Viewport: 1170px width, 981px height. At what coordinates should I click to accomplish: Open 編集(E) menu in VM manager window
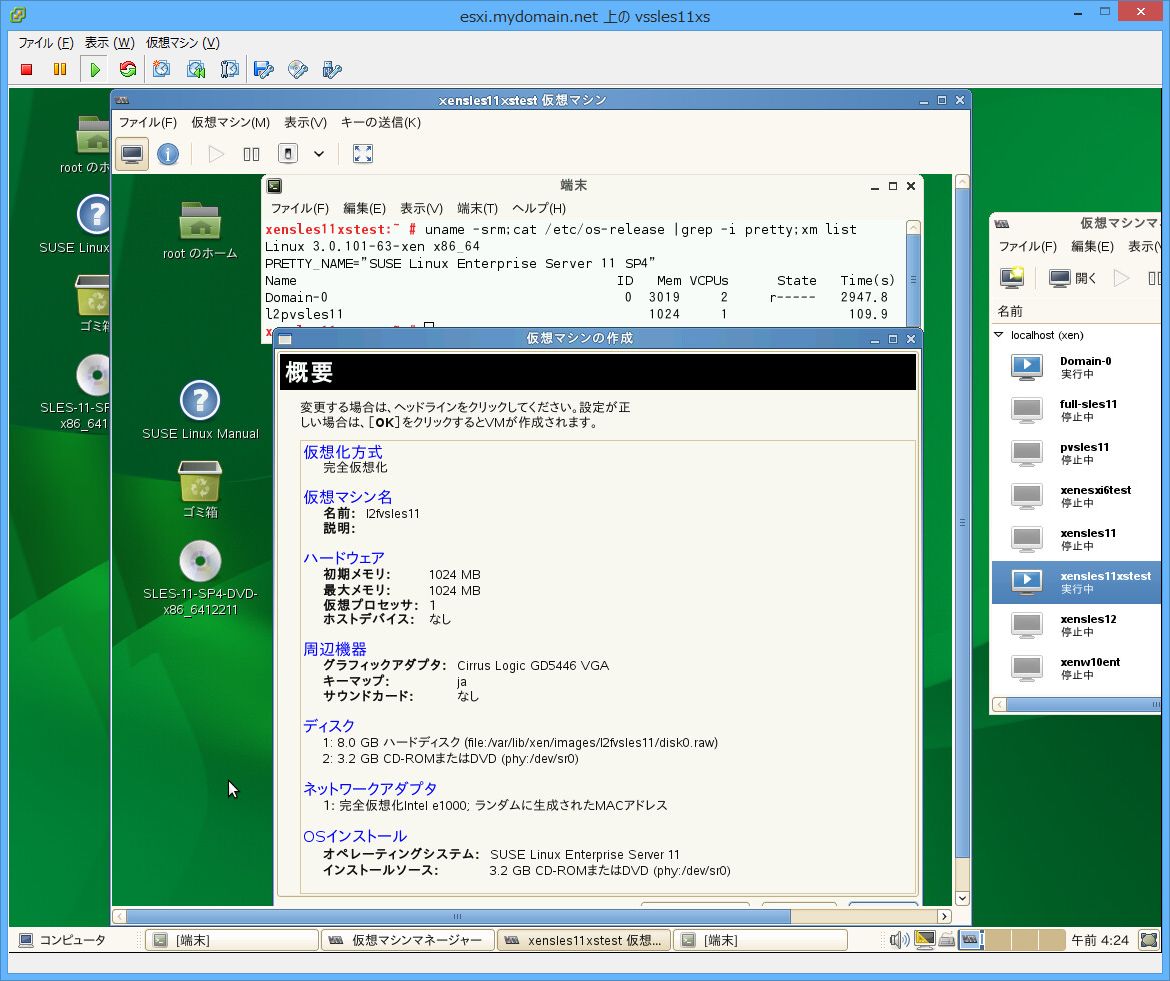pyautogui.click(x=1092, y=246)
